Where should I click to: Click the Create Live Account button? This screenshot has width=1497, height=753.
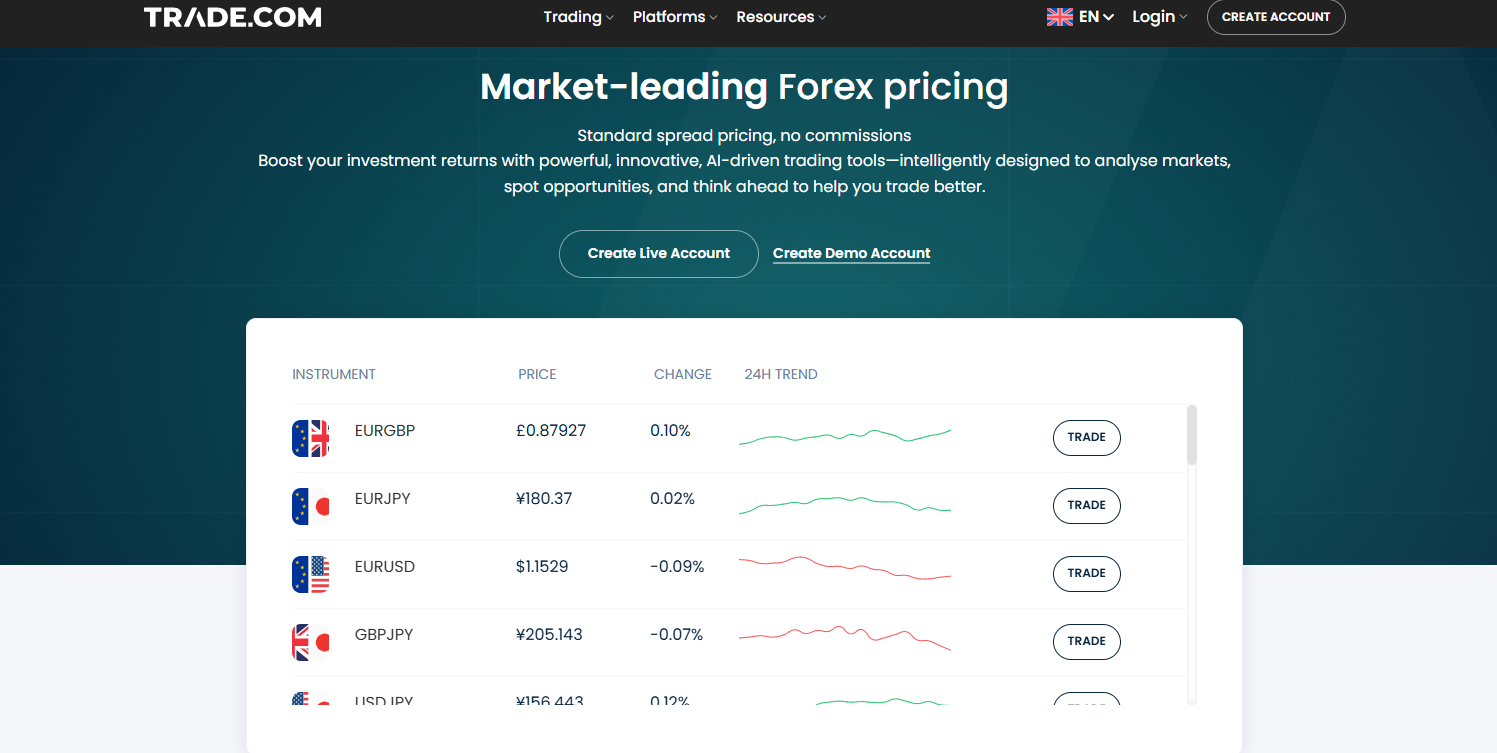[658, 254]
